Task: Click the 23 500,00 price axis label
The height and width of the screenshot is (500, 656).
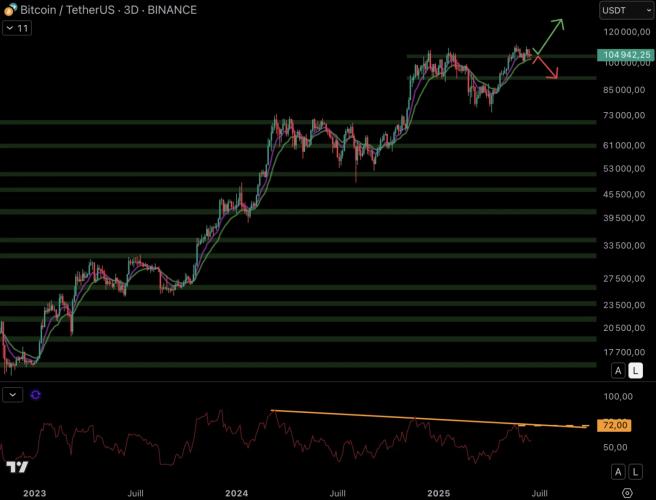Action: click(x=624, y=305)
